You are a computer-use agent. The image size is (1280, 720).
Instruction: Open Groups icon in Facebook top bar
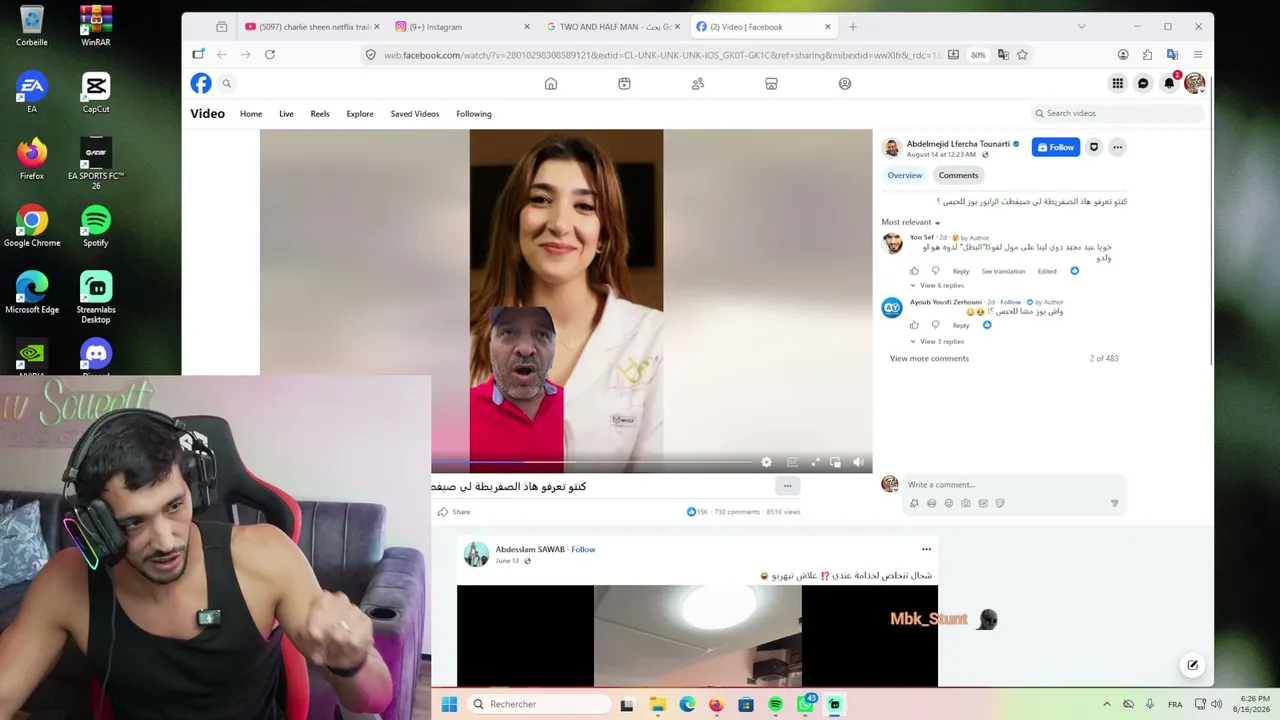click(845, 84)
